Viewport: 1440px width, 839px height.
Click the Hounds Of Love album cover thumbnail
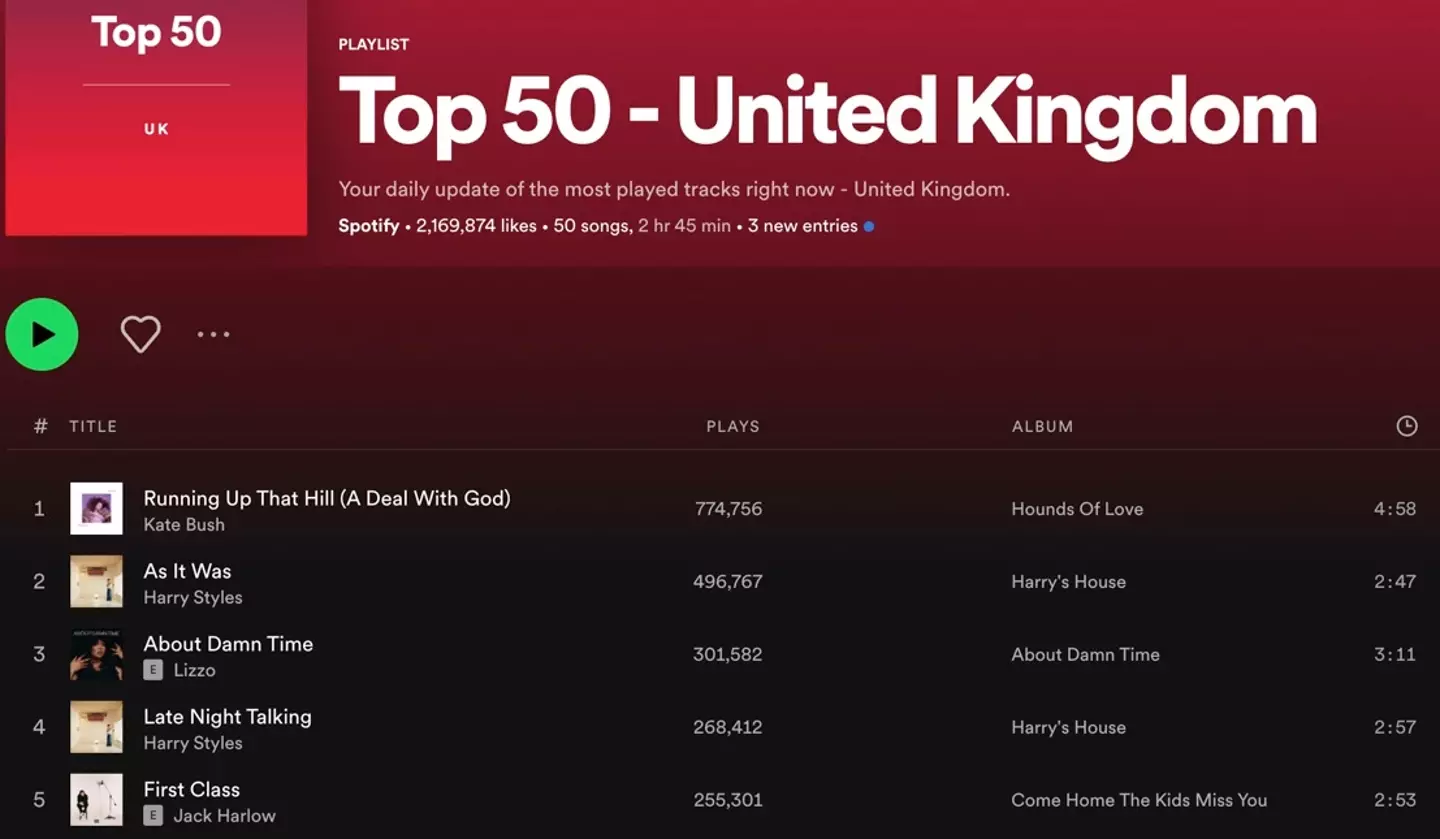pos(96,508)
